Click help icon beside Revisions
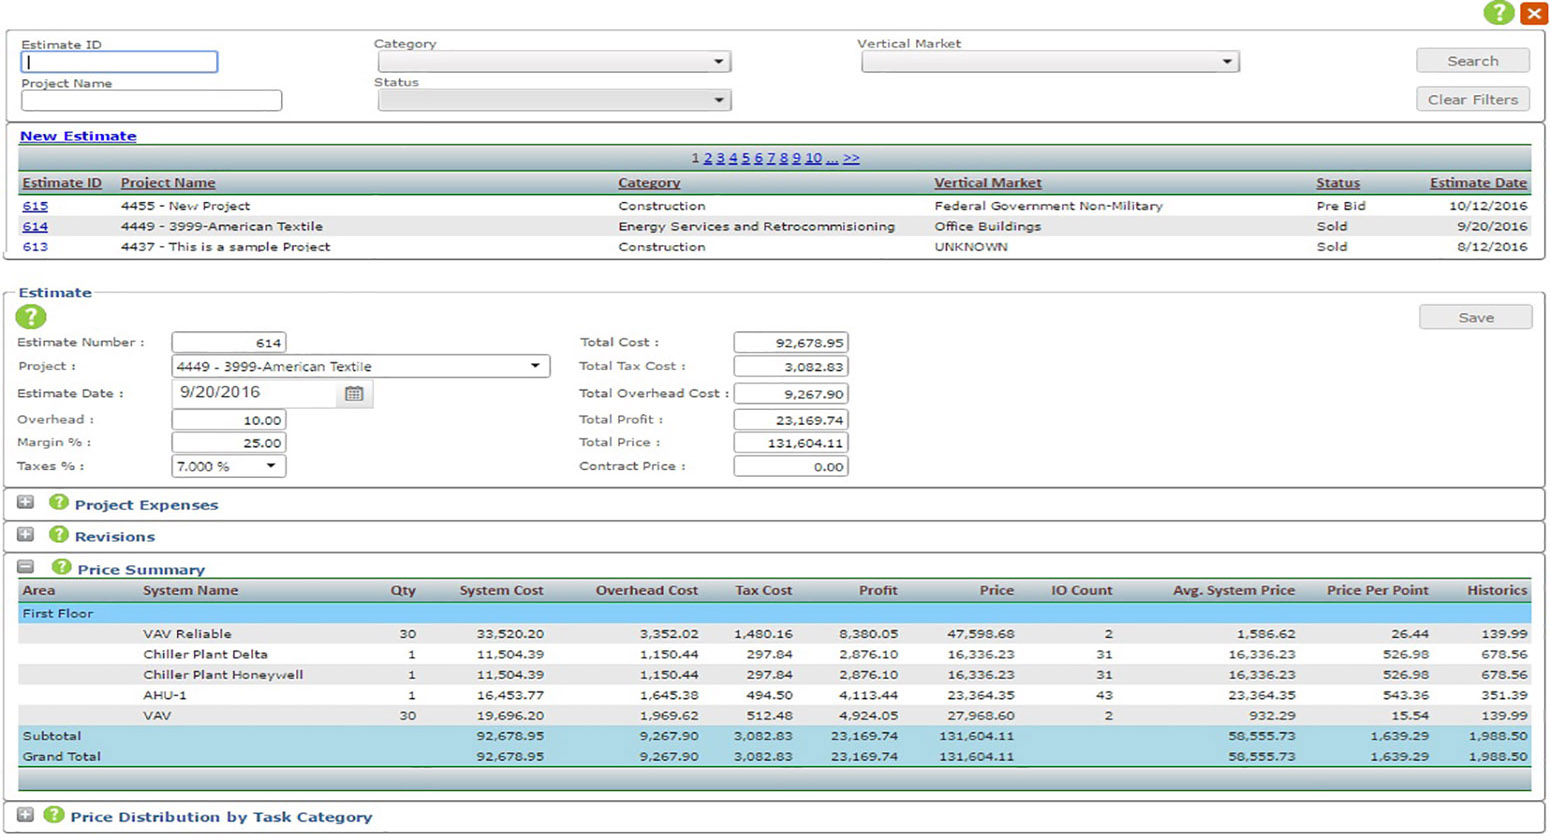 click(x=59, y=535)
